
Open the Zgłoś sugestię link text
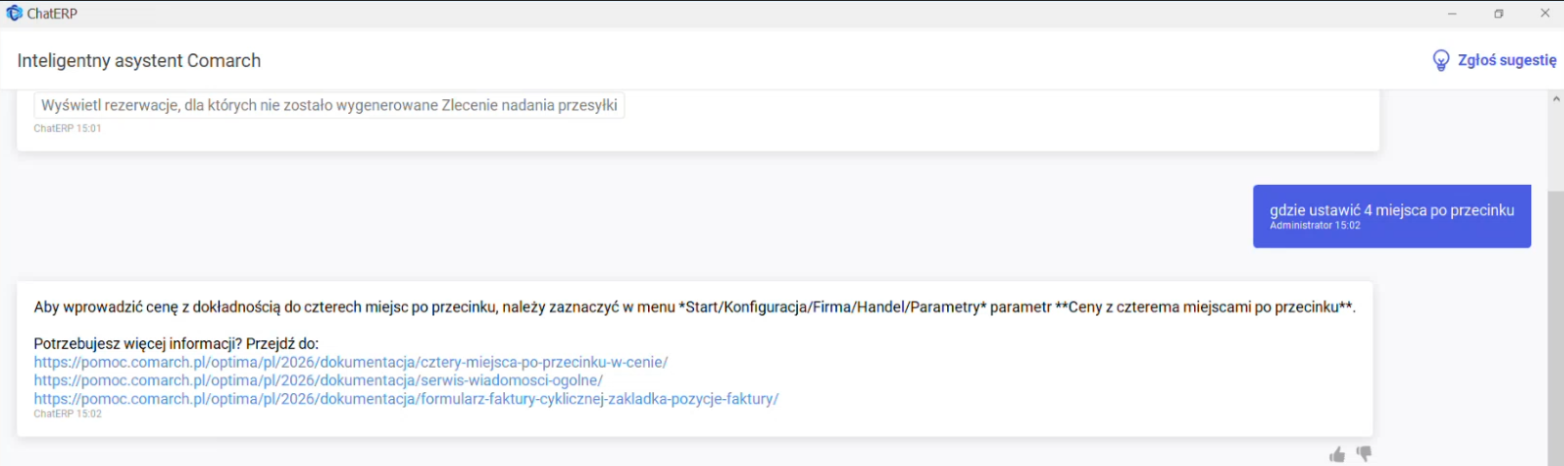pyautogui.click(x=1507, y=61)
